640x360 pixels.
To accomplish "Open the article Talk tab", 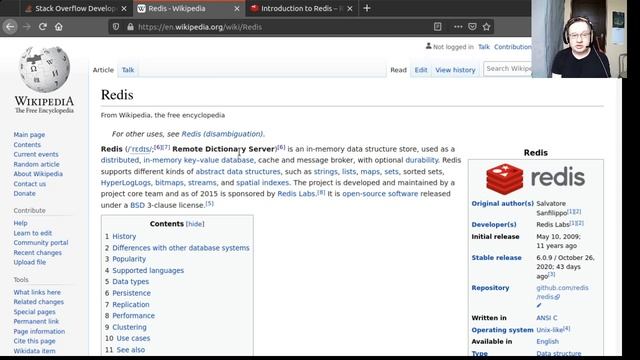I will click(128, 70).
